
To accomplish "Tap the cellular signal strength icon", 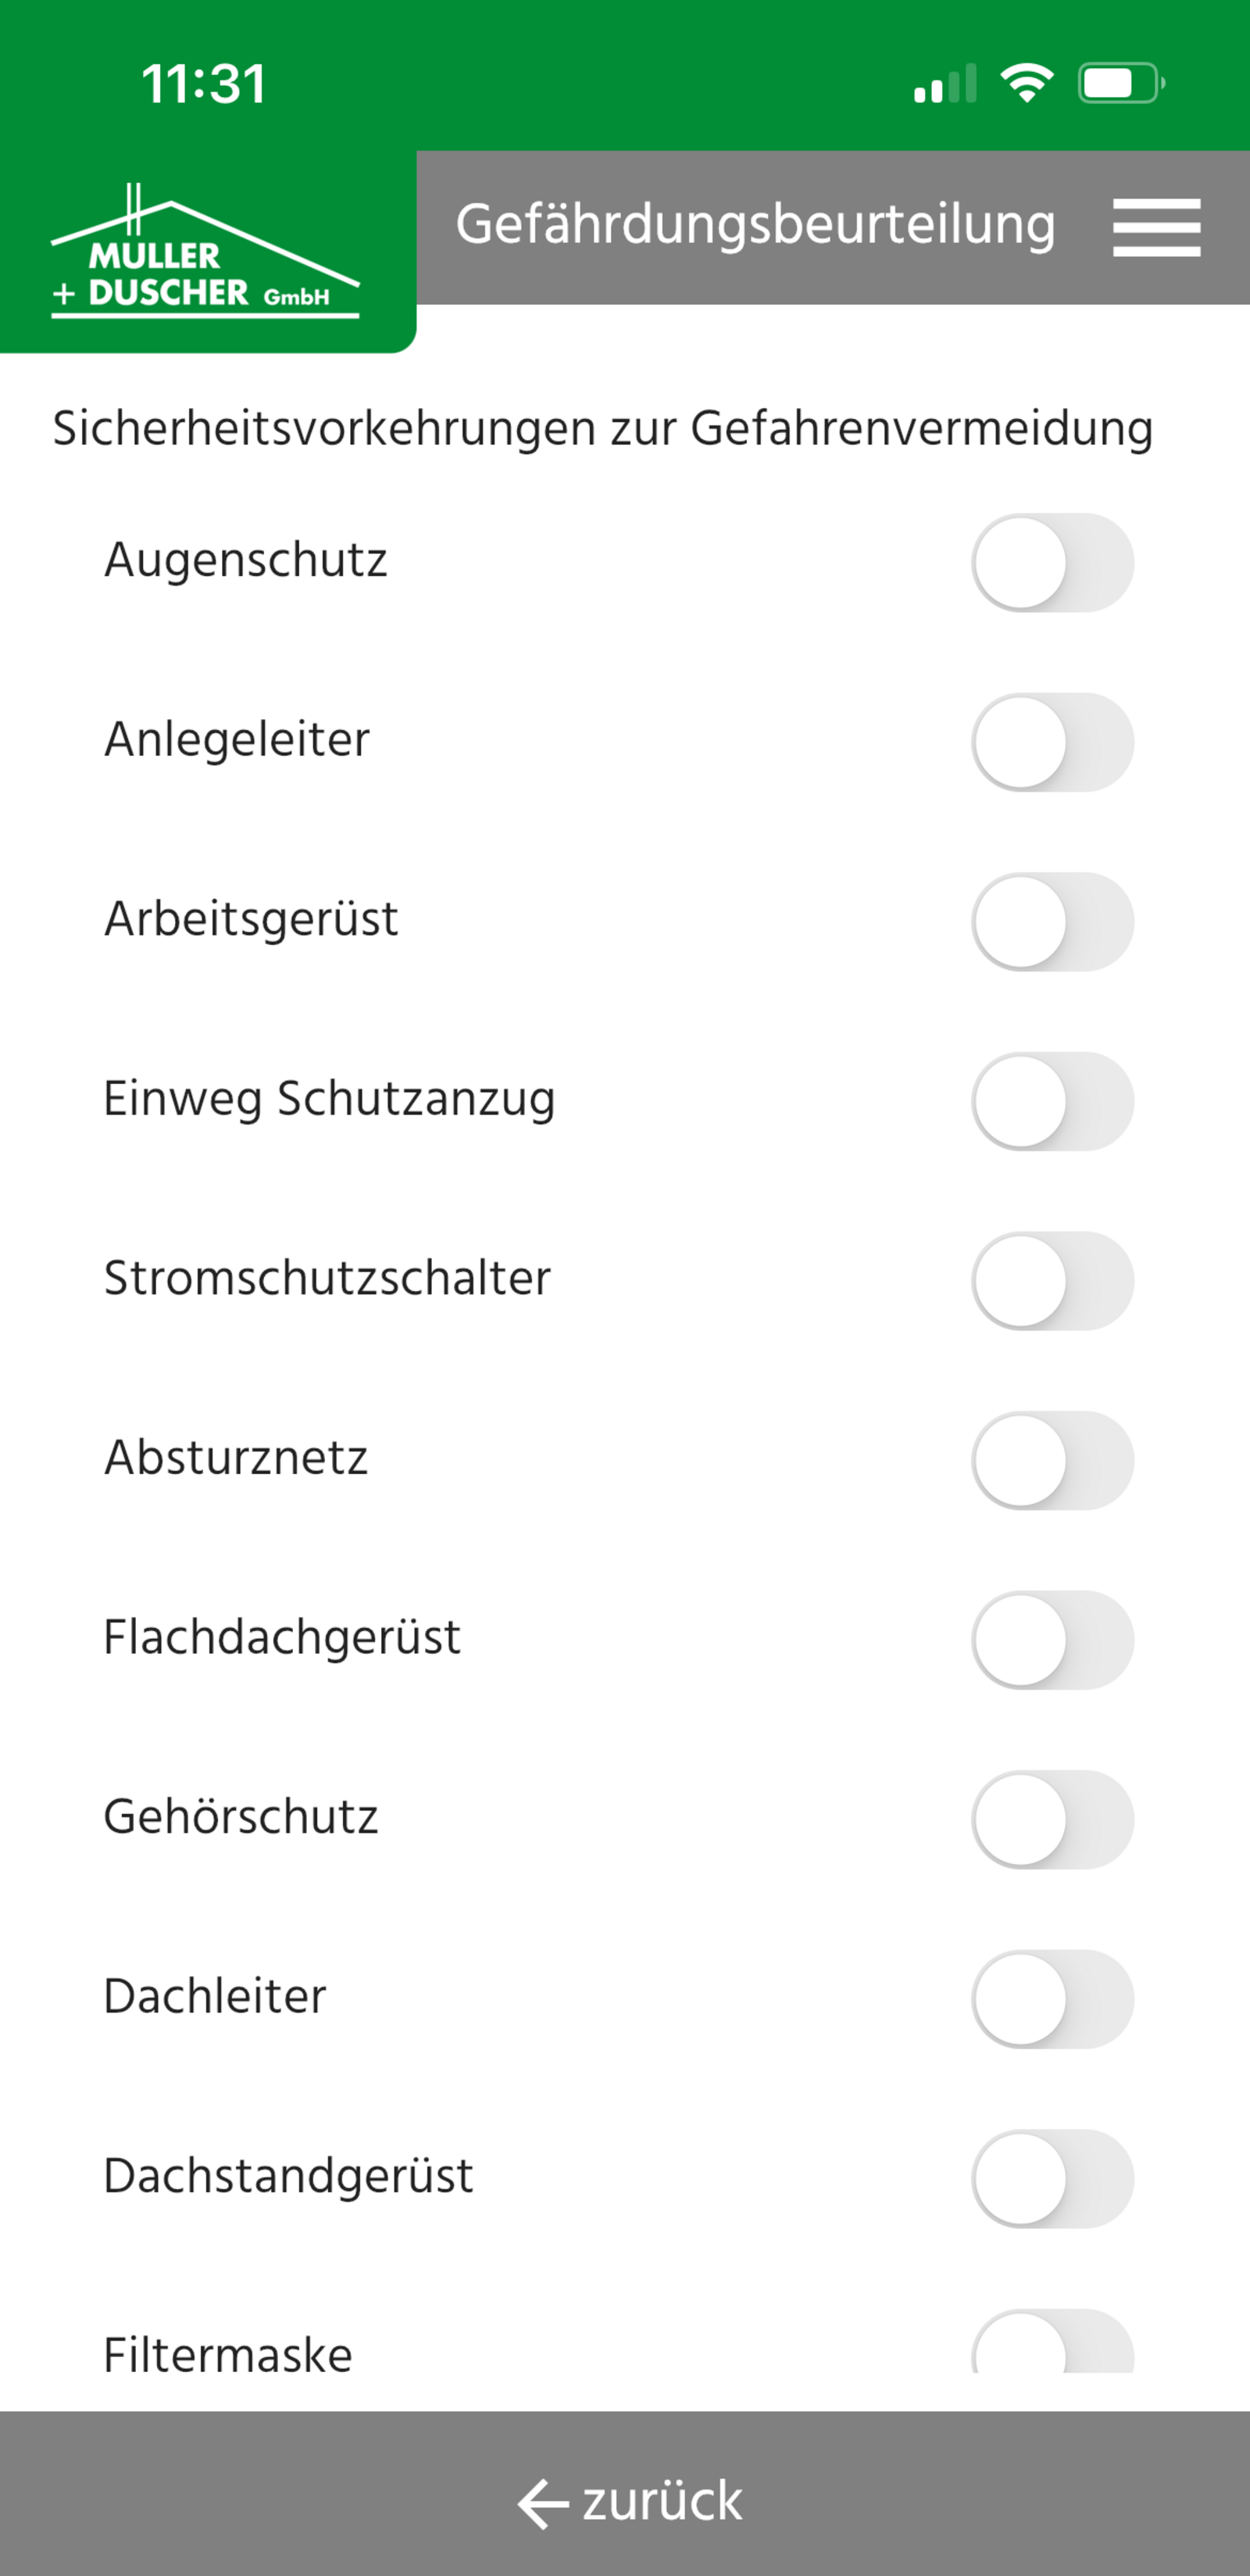I will click(x=944, y=84).
